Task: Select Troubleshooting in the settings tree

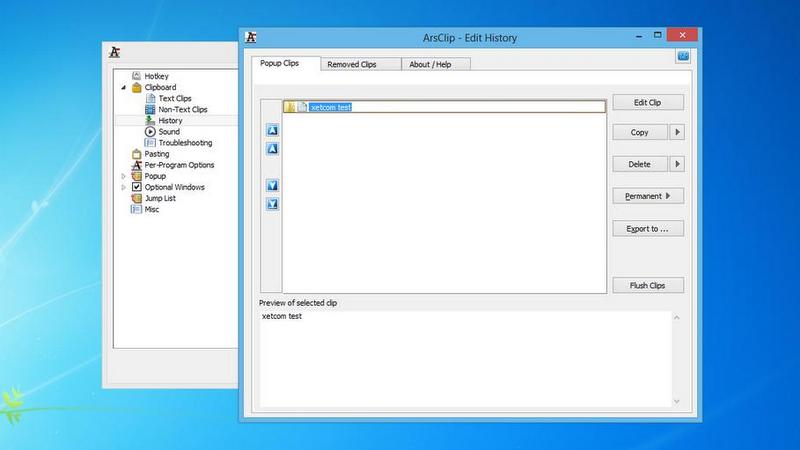Action: point(185,143)
